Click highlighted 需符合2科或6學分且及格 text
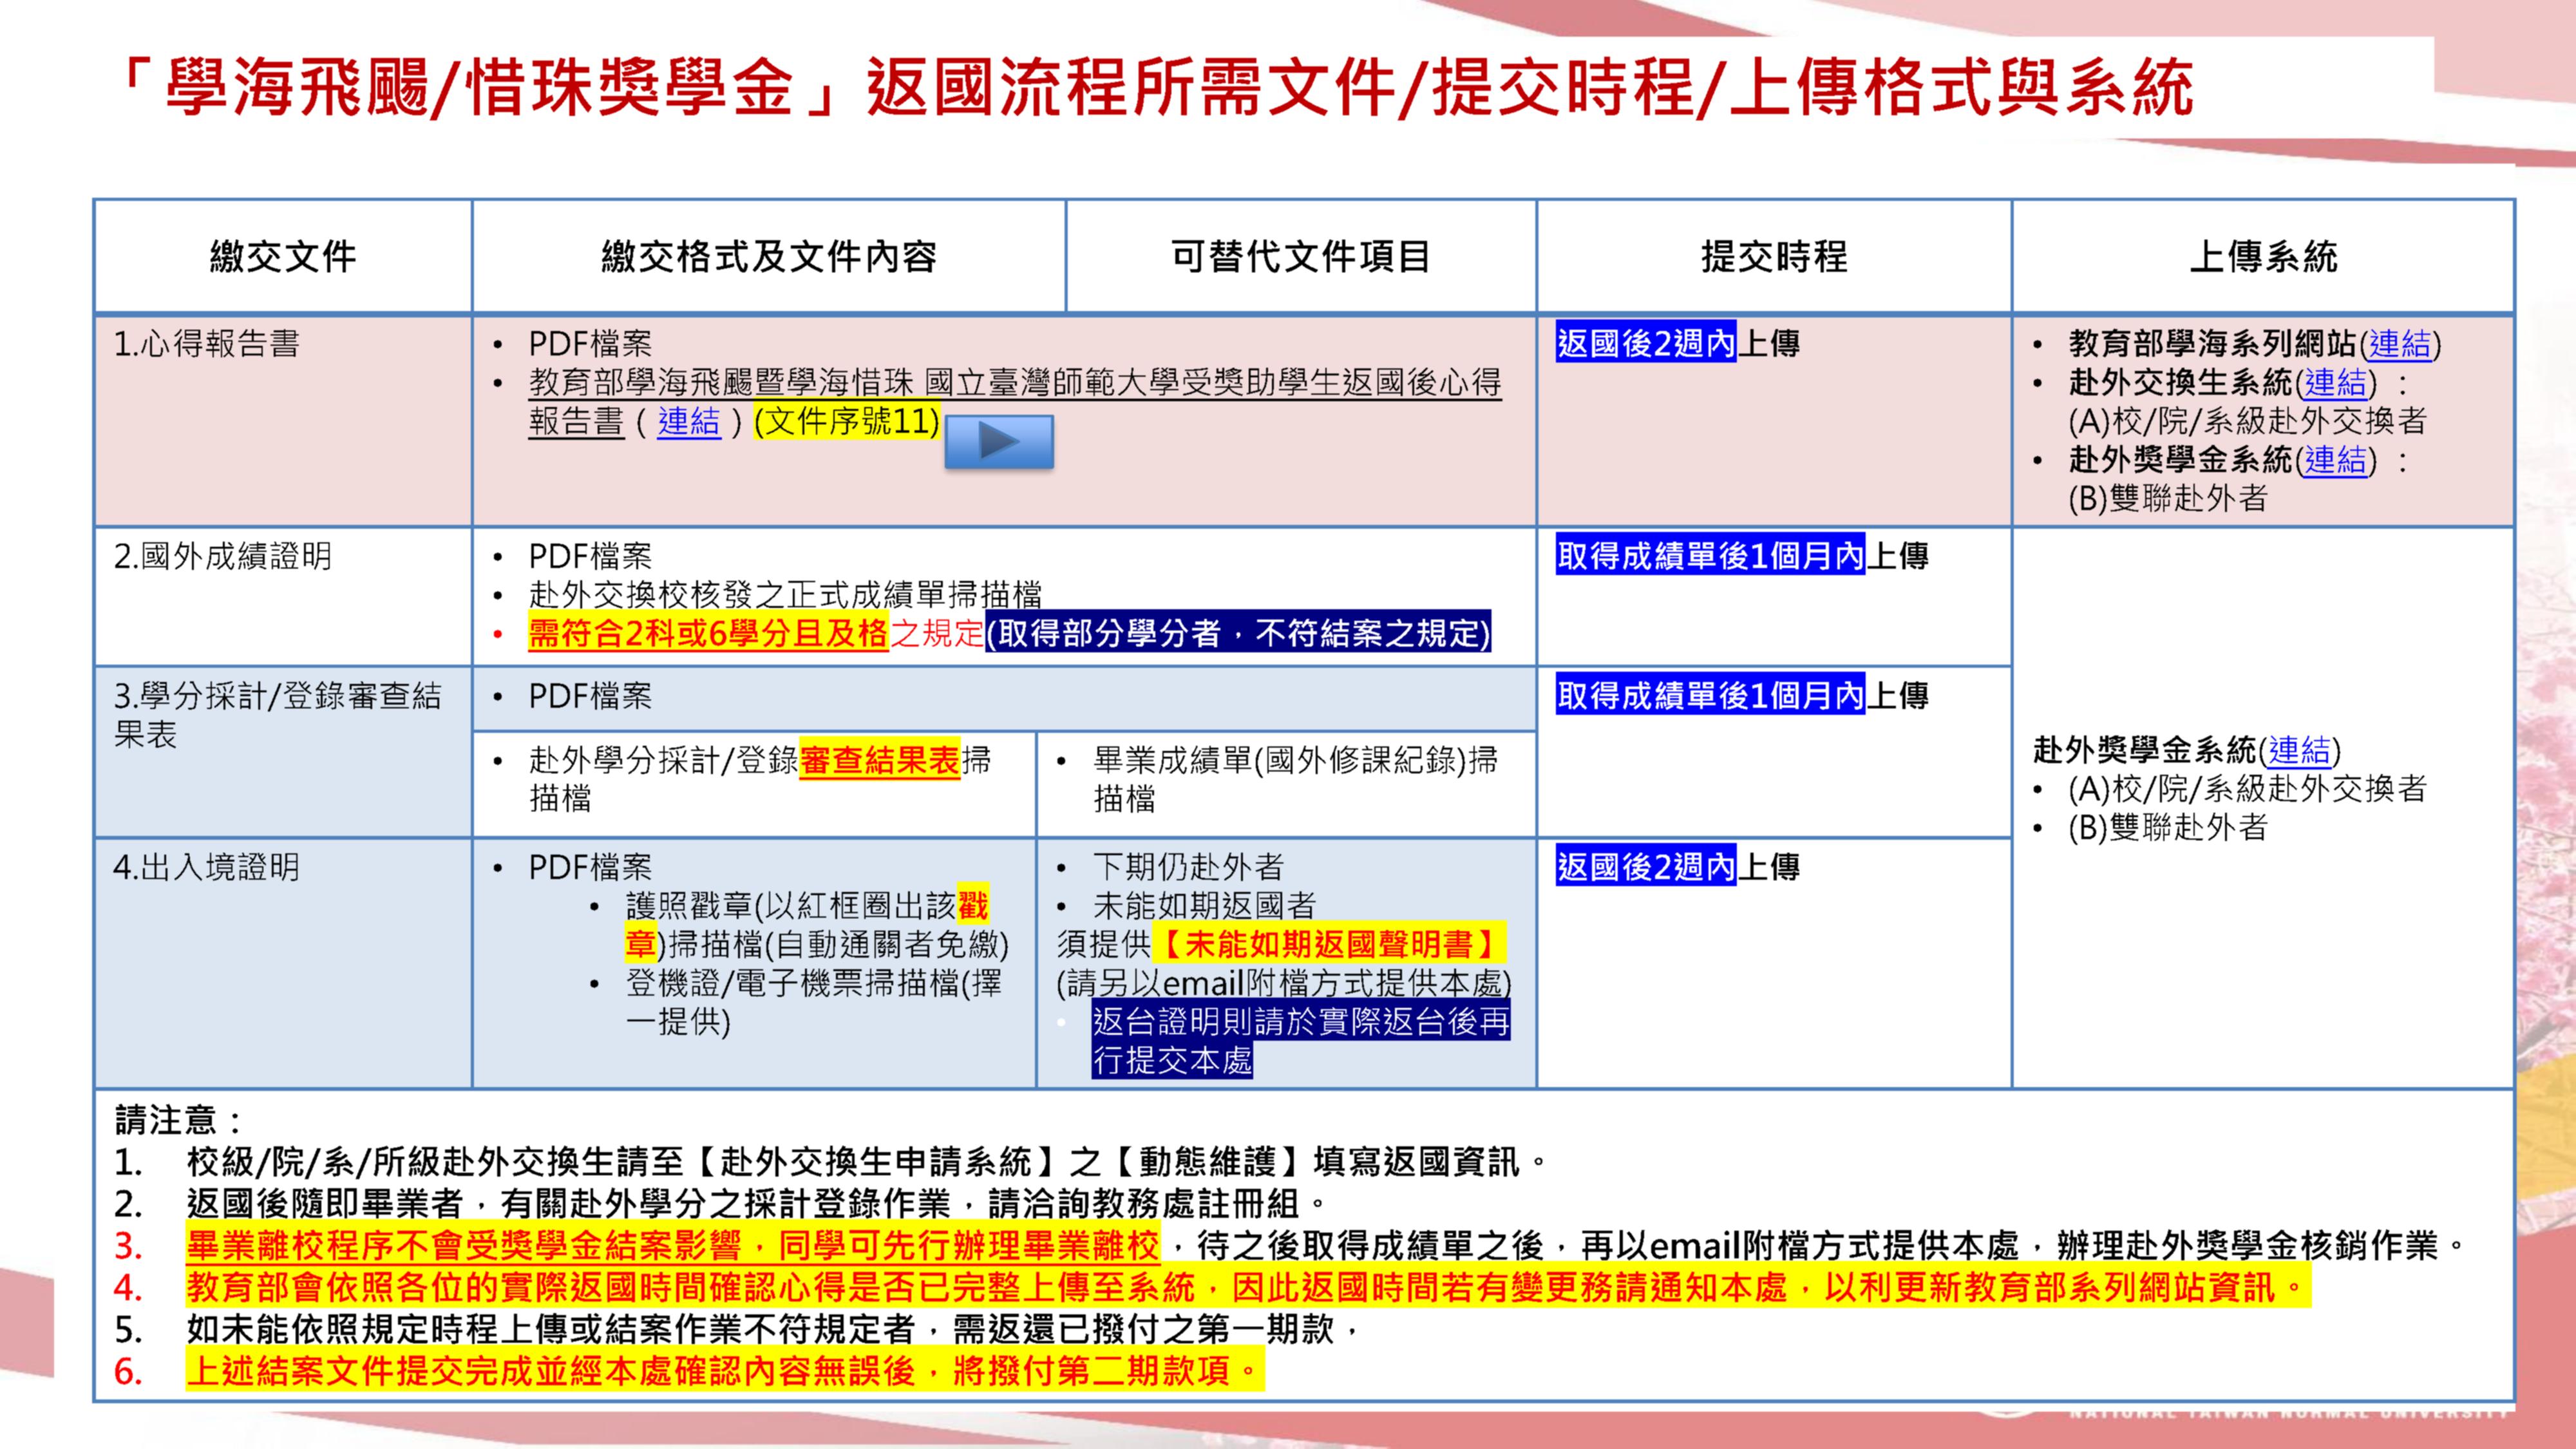Viewport: 2576px width, 1449px height. click(x=707, y=633)
